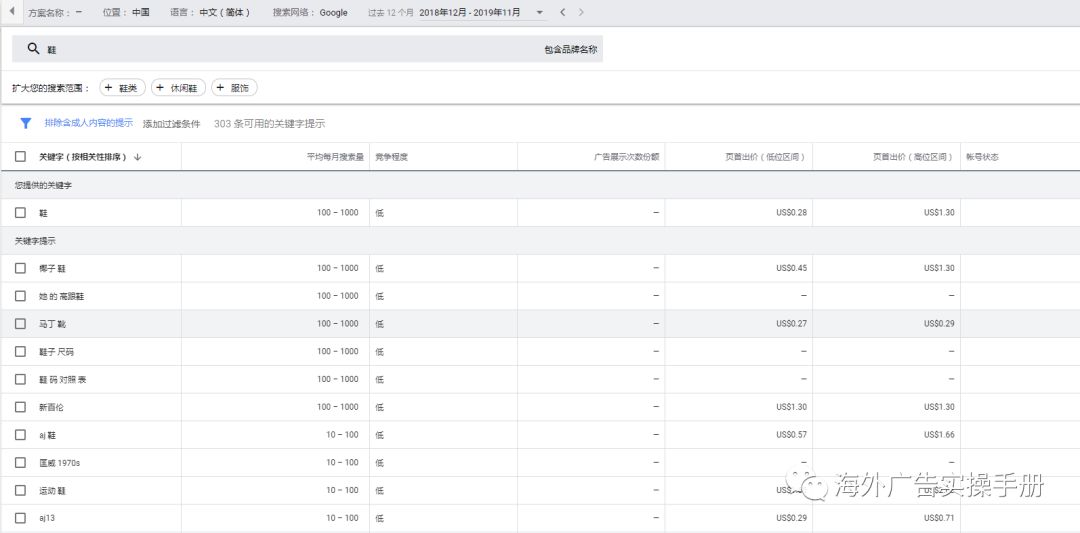Sort by 页首出价(低位区间) column header
Screen dimensions: 1080x533
(765, 157)
